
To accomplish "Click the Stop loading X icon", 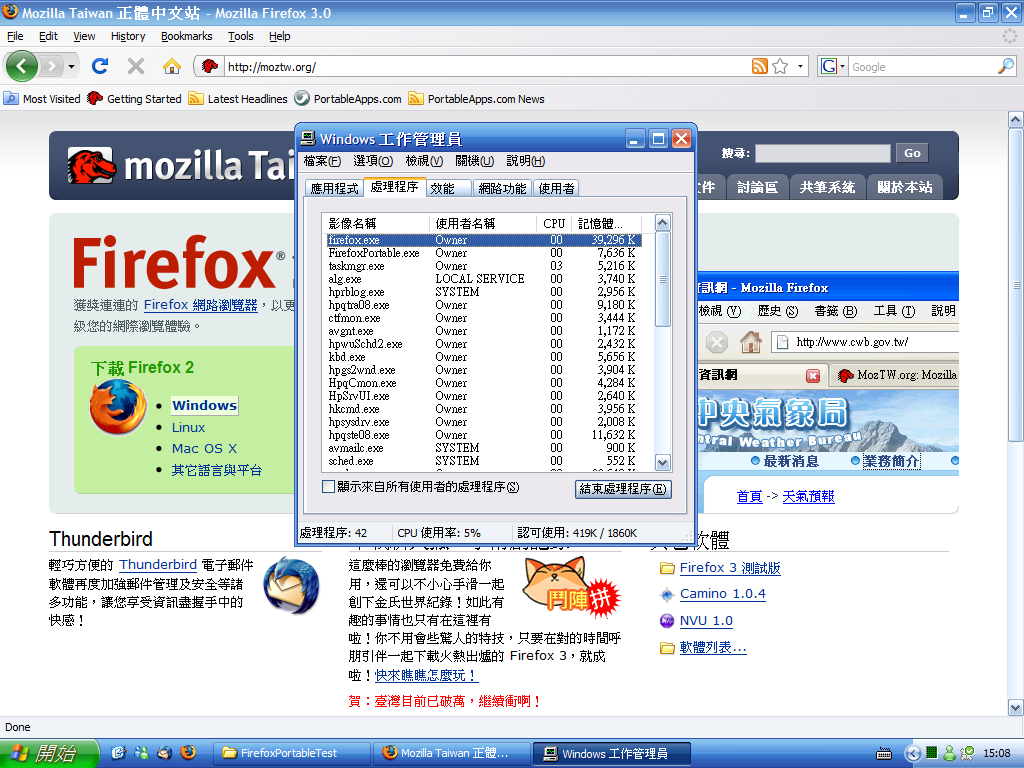I will pyautogui.click(x=136, y=66).
